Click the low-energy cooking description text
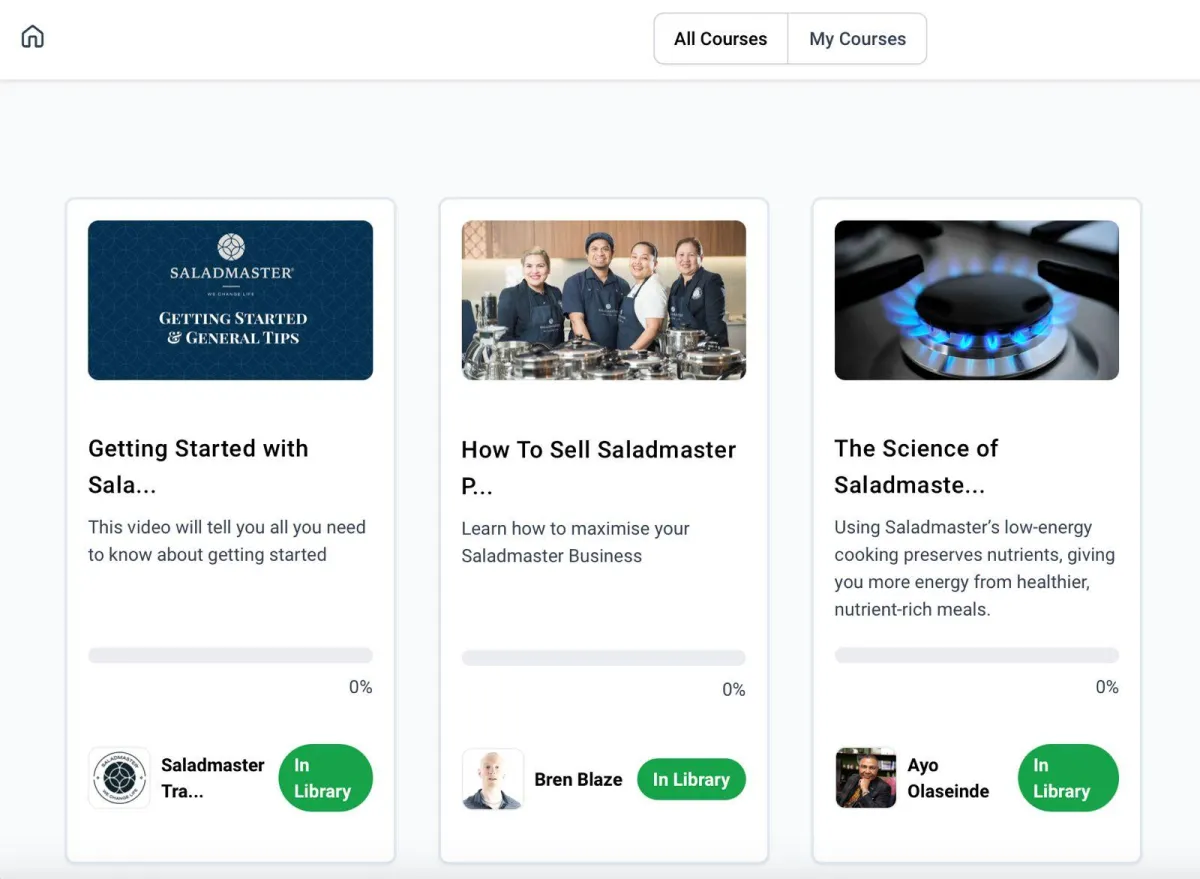The width and height of the screenshot is (1200, 879). point(975,568)
